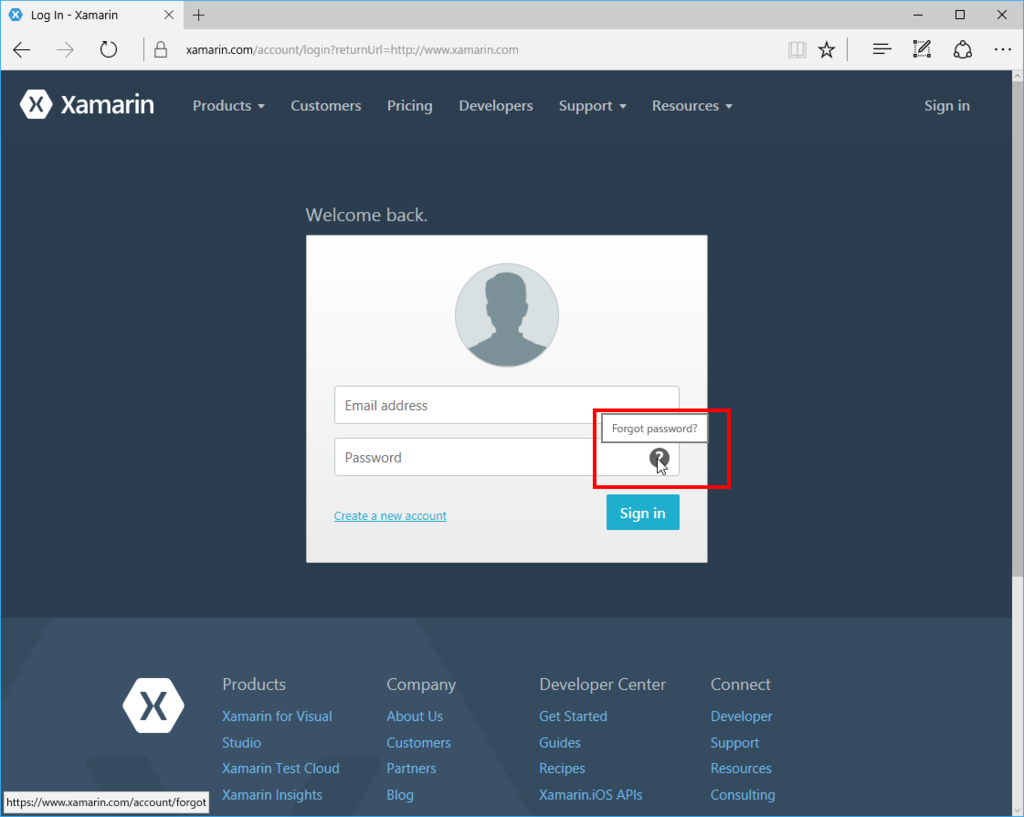
Task: Close the Log In - Xamarin tab
Action: click(168, 15)
